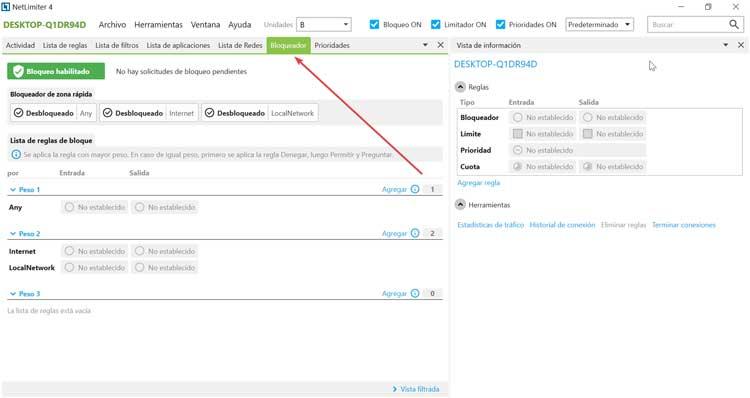
Task: Toggle the Bloqueo ON checkbox
Action: (x=374, y=24)
